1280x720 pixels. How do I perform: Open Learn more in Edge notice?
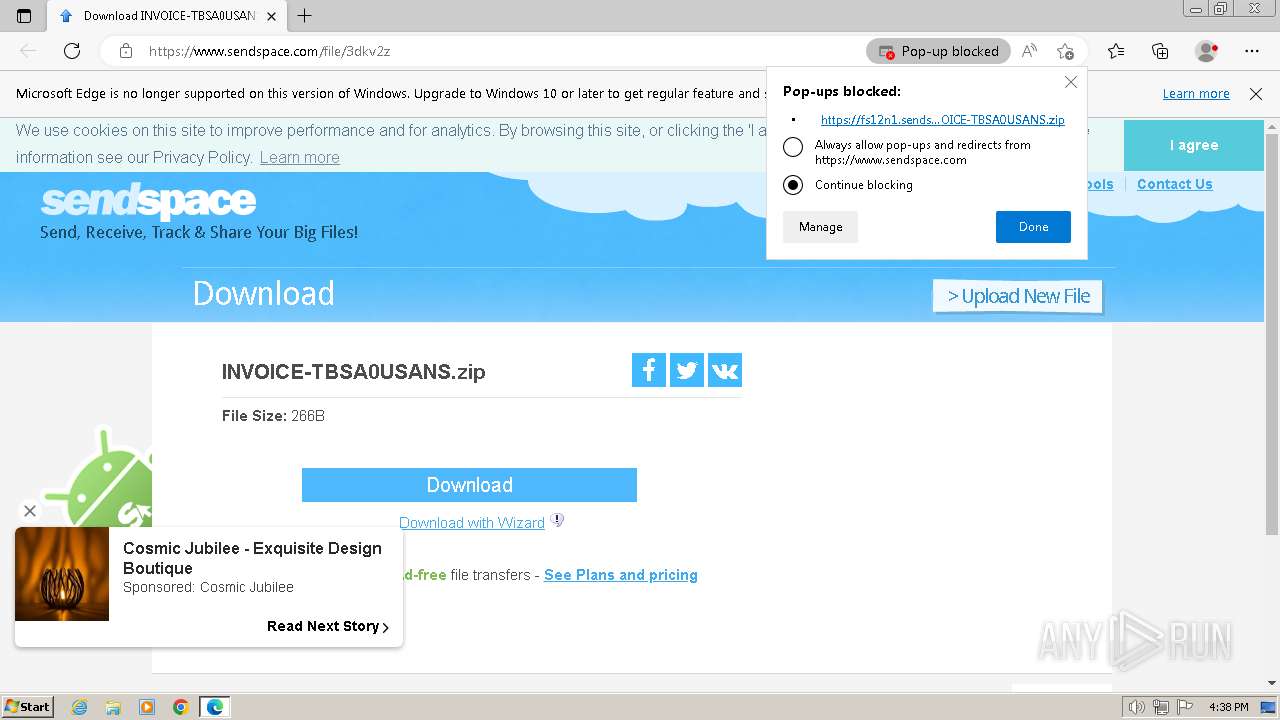[1196, 94]
